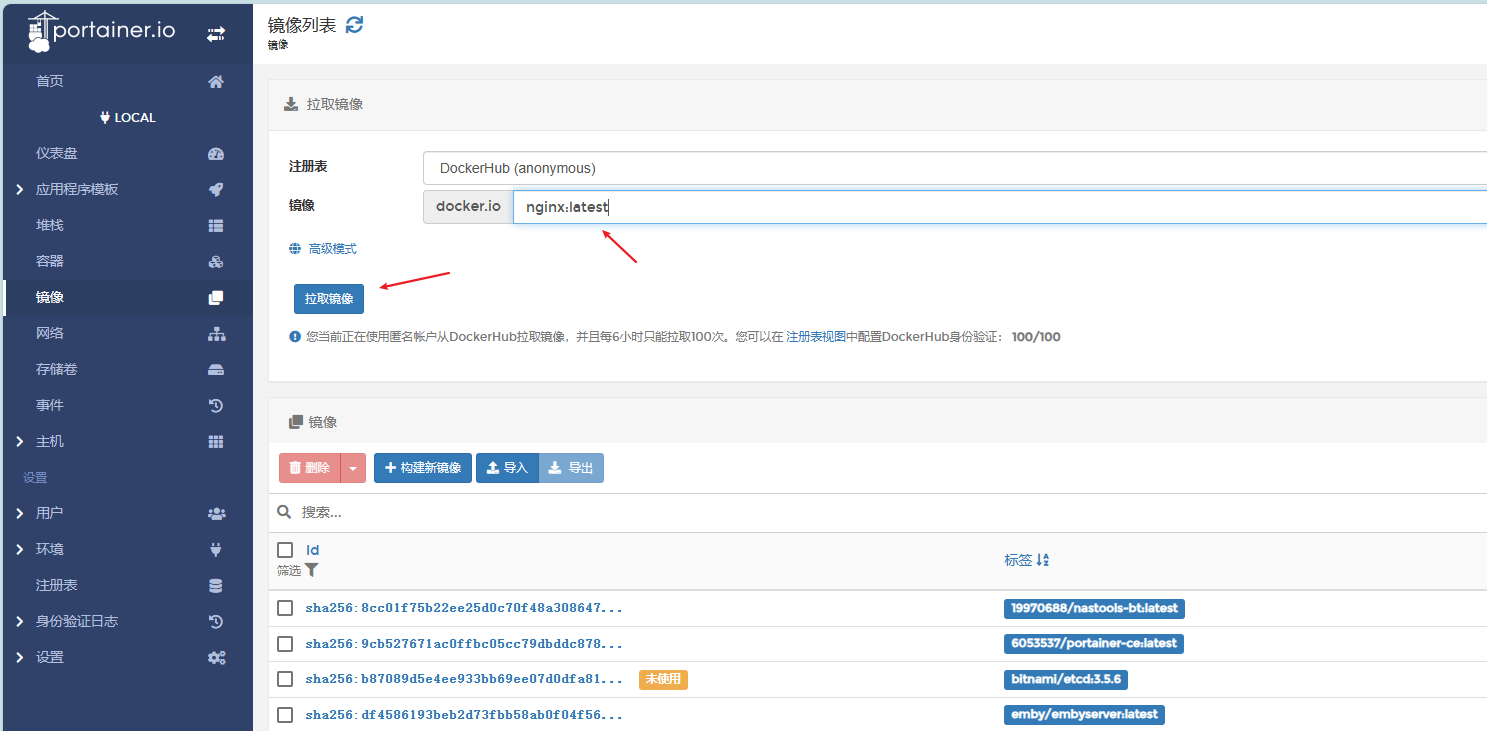Click the home icon beside 首页
This screenshot has width=1487, height=731.
coord(216,82)
